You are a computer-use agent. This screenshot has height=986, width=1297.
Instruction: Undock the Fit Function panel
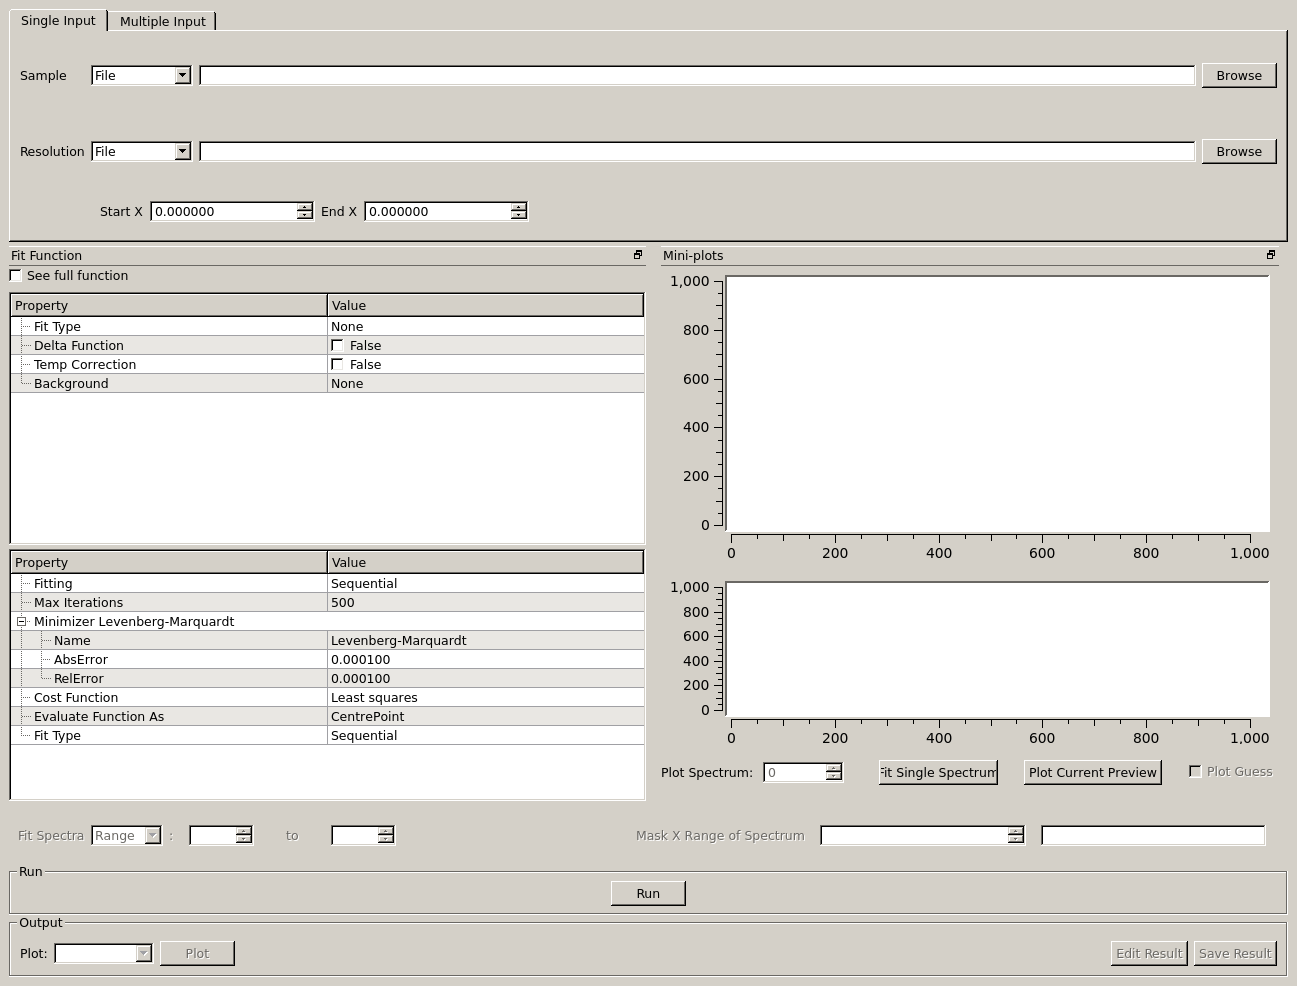tap(638, 255)
